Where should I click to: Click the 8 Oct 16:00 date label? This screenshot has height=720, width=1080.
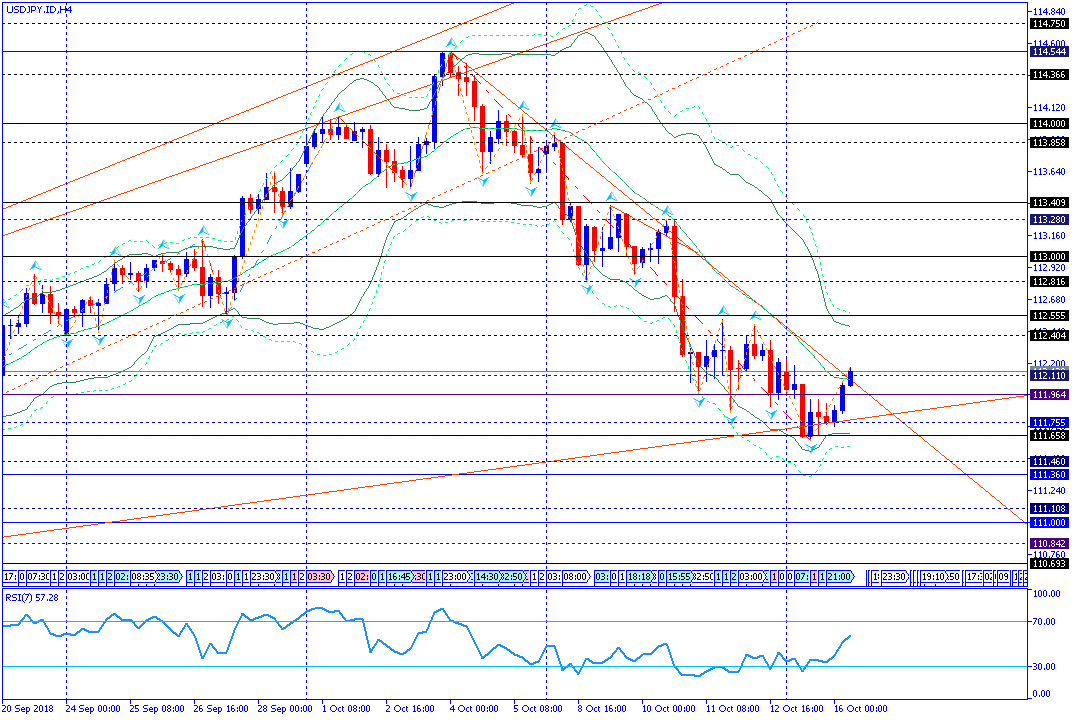click(602, 709)
